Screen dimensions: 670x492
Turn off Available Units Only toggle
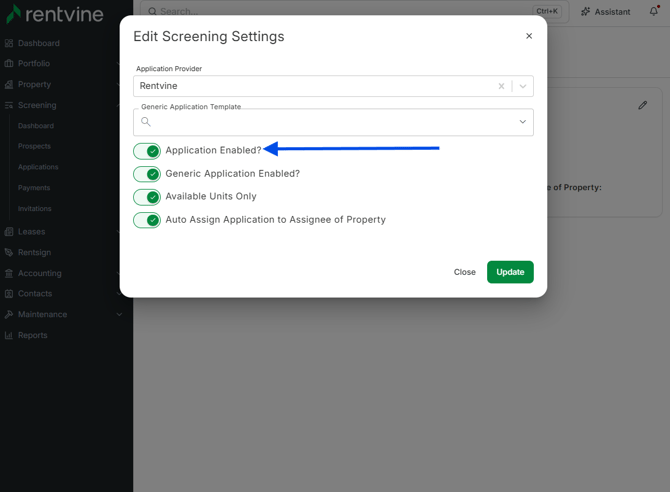point(147,197)
